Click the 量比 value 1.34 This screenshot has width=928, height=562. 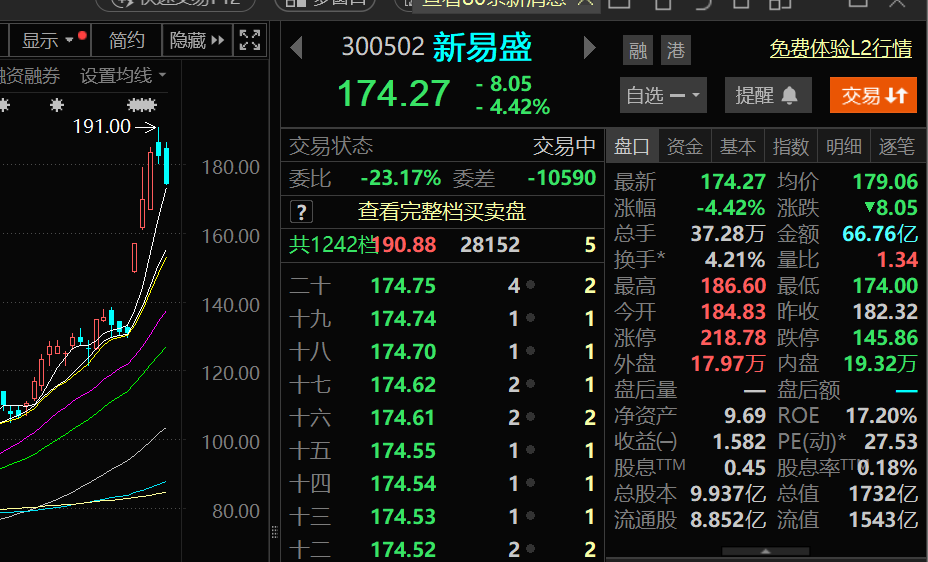(x=897, y=260)
